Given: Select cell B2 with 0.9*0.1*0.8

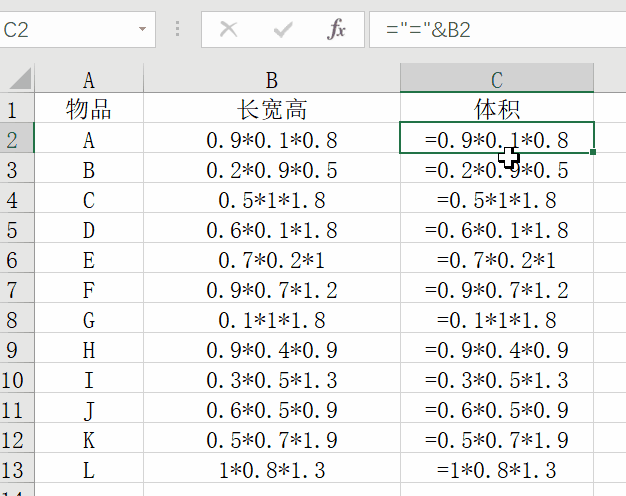Looking at the screenshot, I should point(271,138).
